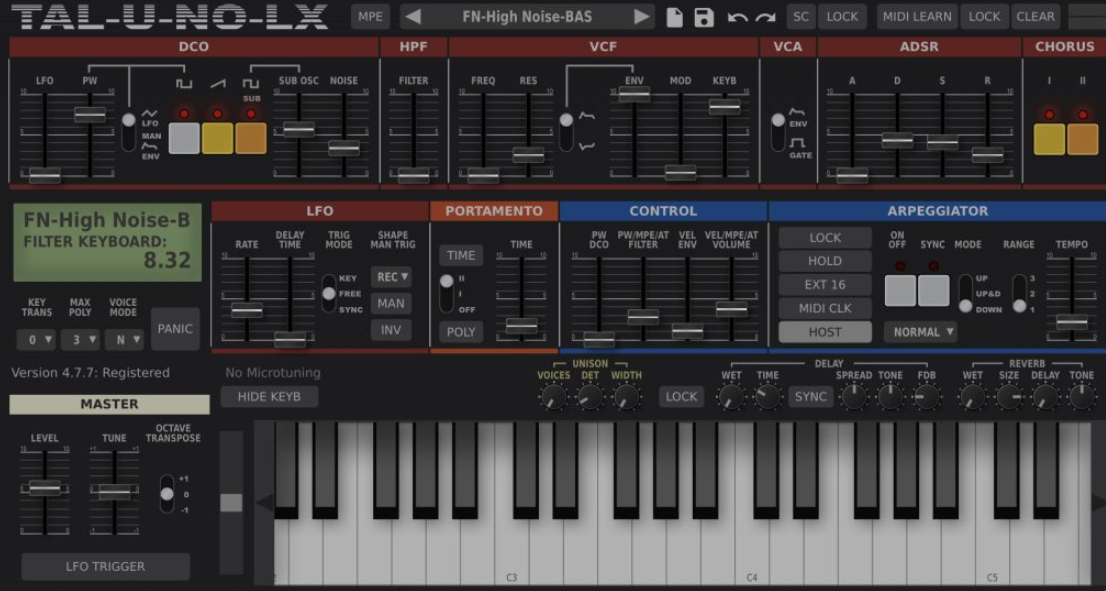
Task: Flip the octave transpose switch
Action: point(167,494)
